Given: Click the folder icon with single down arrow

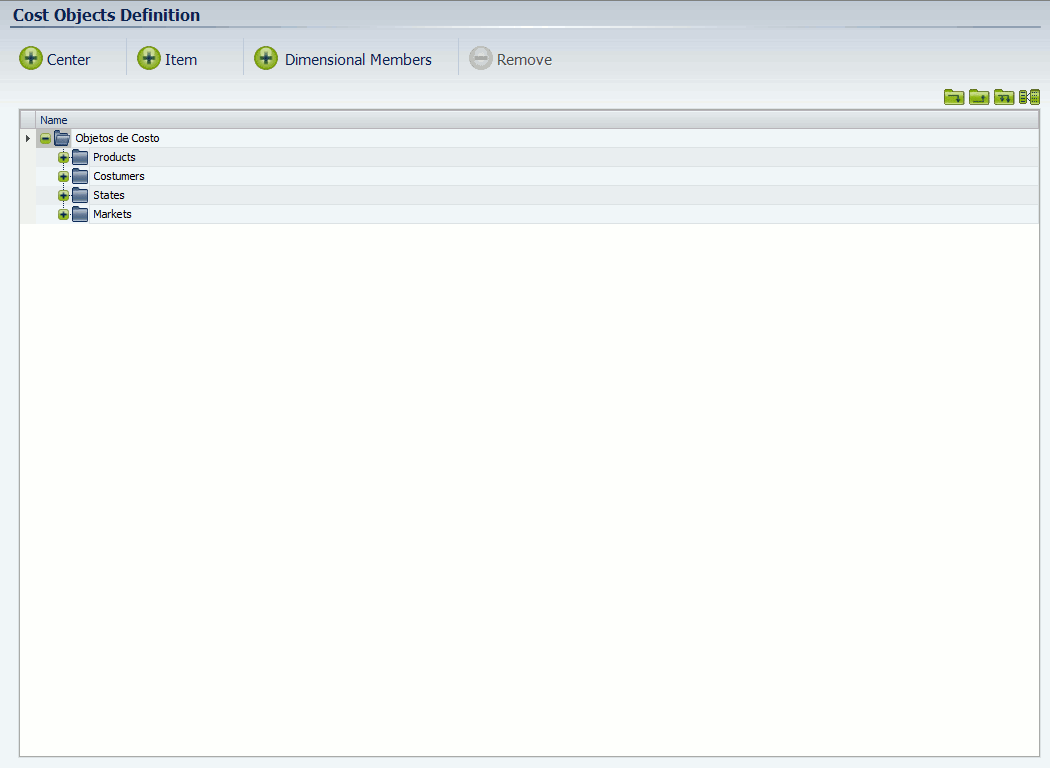Looking at the screenshot, I should pos(954,97).
